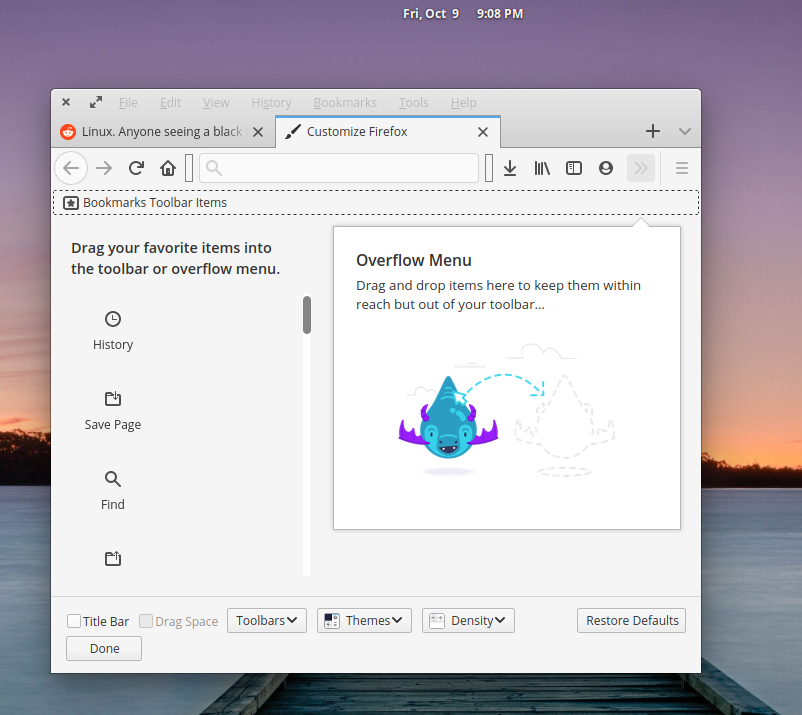Open the File menu
Viewport: 802px width, 715px height.
[x=128, y=103]
